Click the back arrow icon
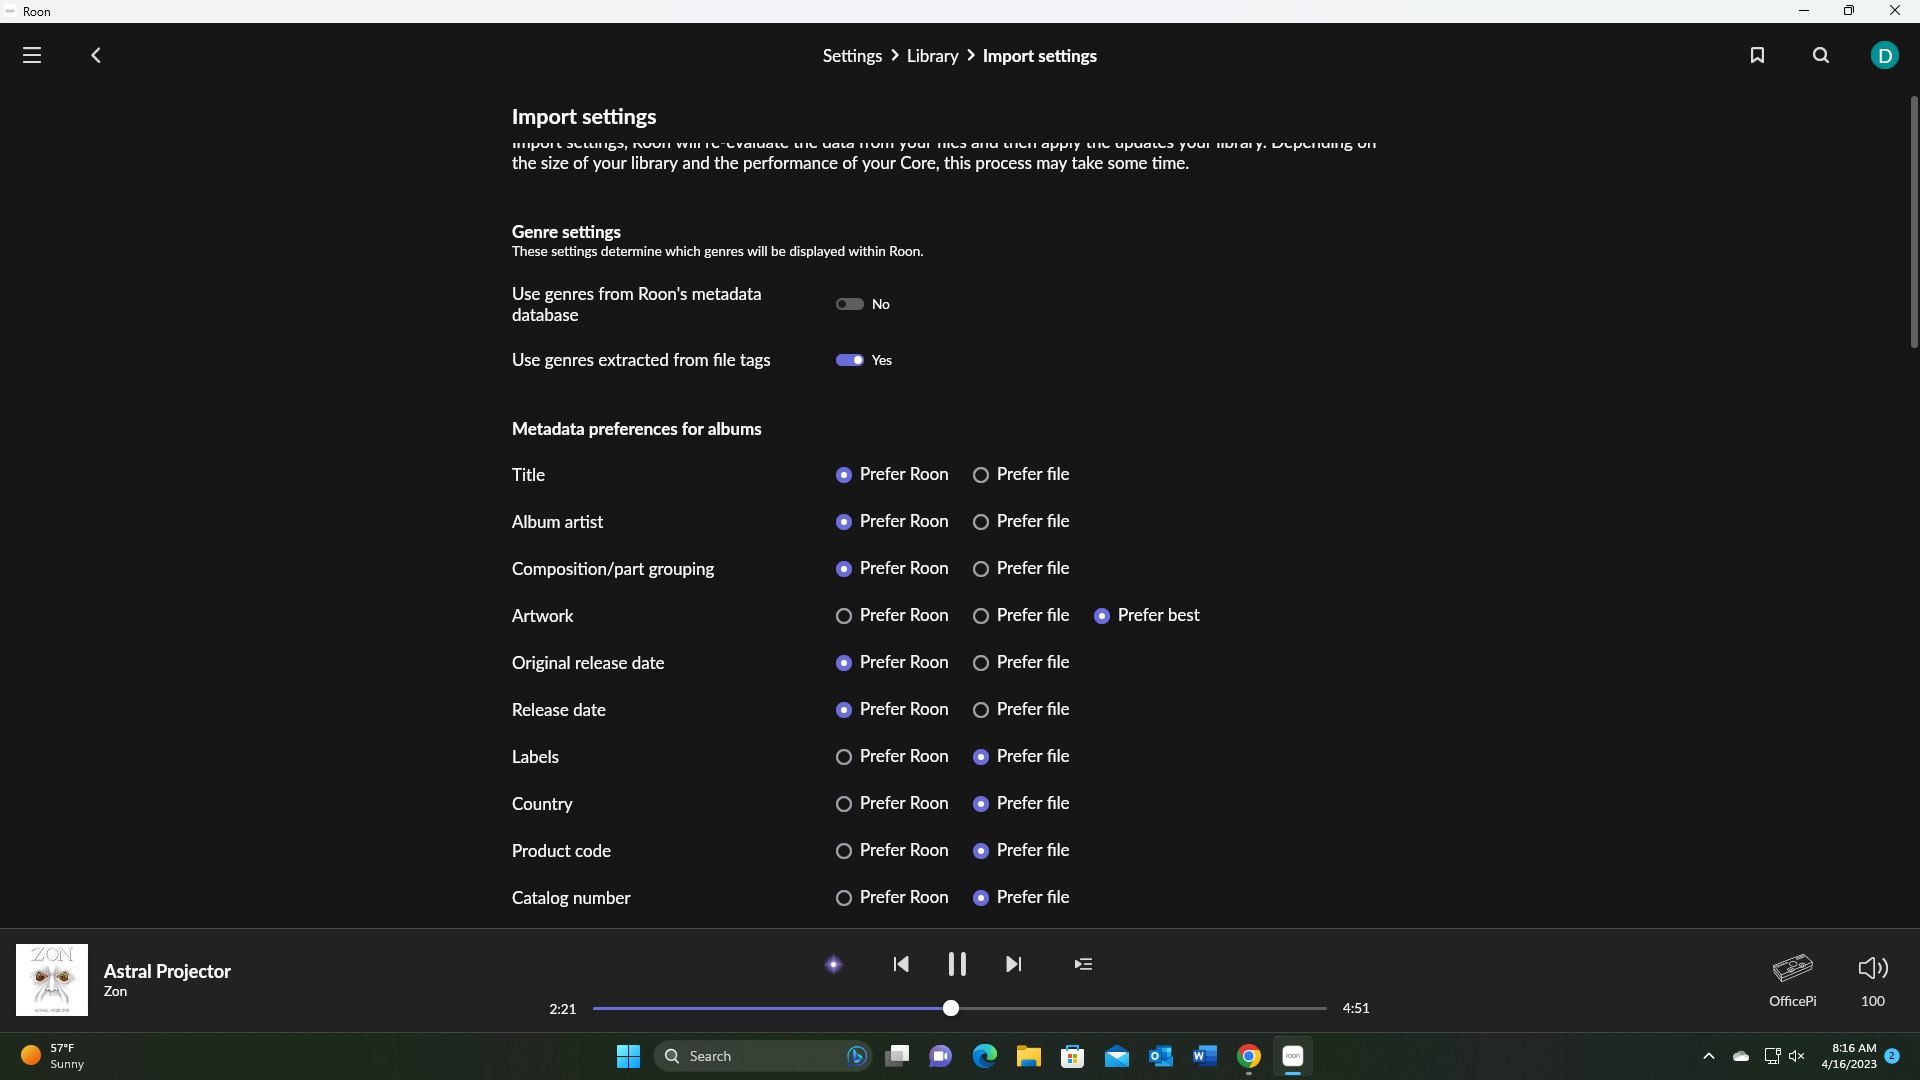Screen dimensions: 1920x1080 point(96,56)
